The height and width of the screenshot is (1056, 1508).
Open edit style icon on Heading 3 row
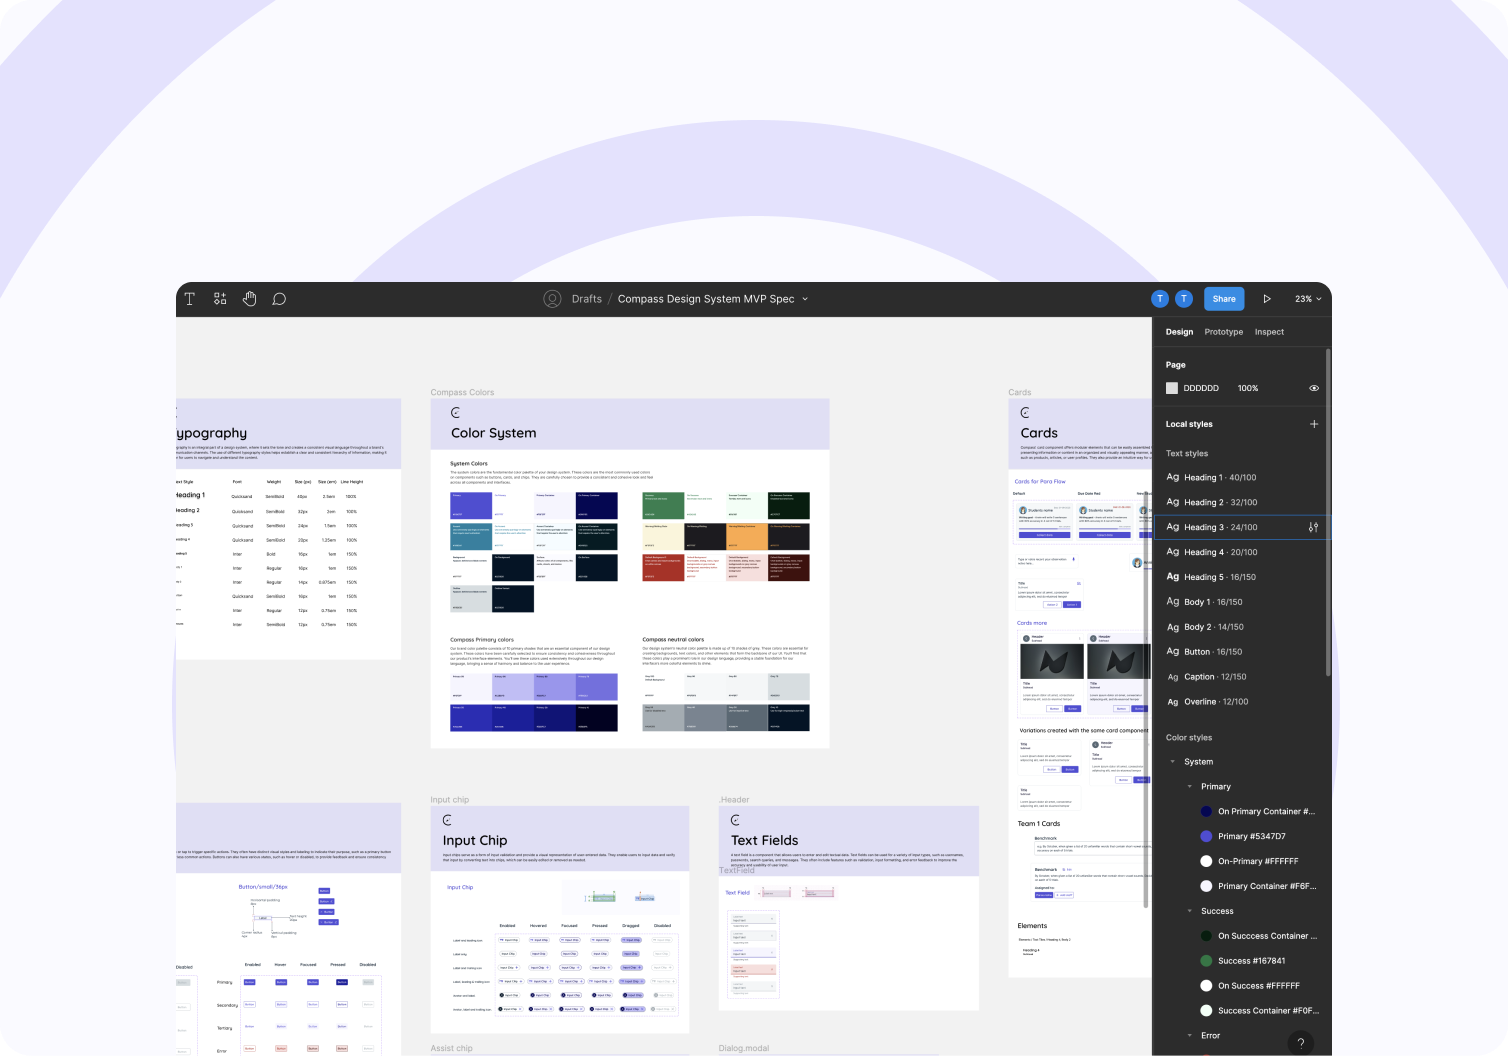(1313, 527)
